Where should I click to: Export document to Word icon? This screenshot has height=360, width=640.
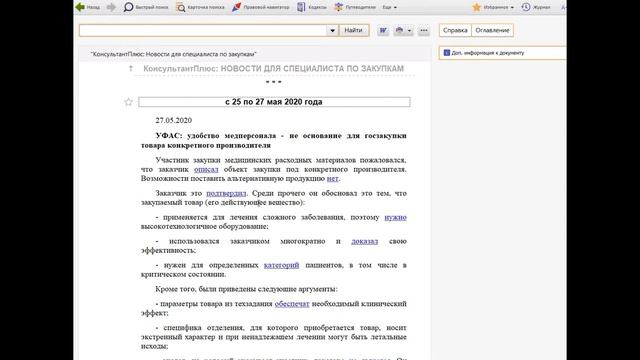(383, 30)
